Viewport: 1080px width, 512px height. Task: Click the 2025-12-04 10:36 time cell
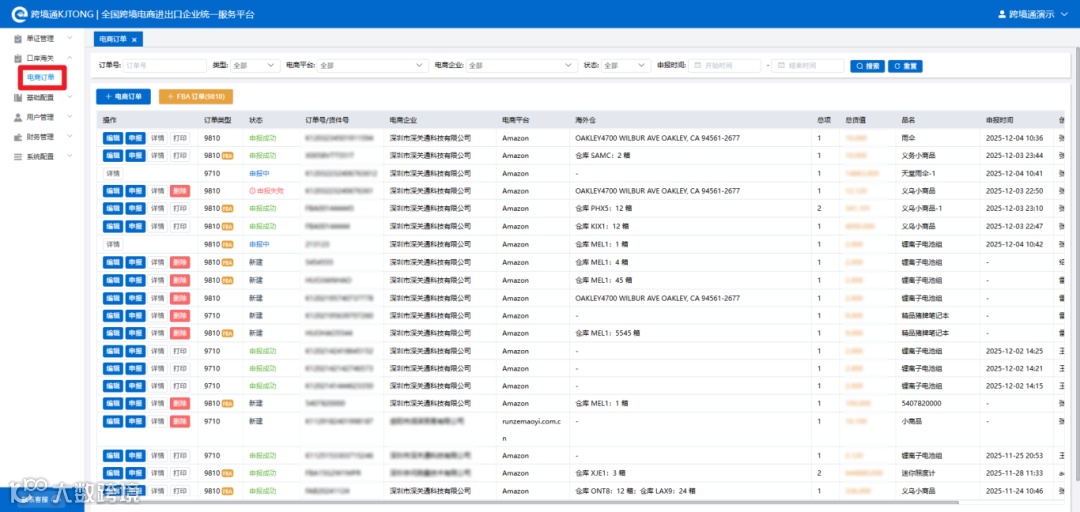(1014, 138)
